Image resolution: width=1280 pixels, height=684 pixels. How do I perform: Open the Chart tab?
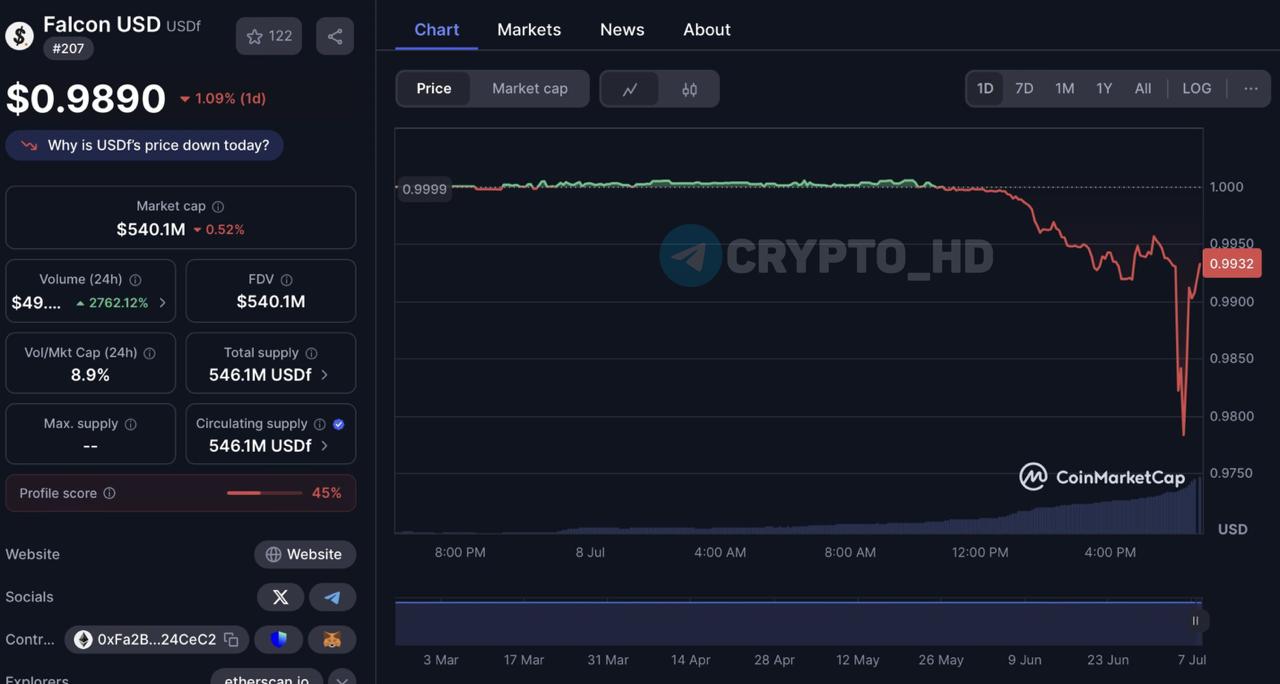tap(437, 30)
